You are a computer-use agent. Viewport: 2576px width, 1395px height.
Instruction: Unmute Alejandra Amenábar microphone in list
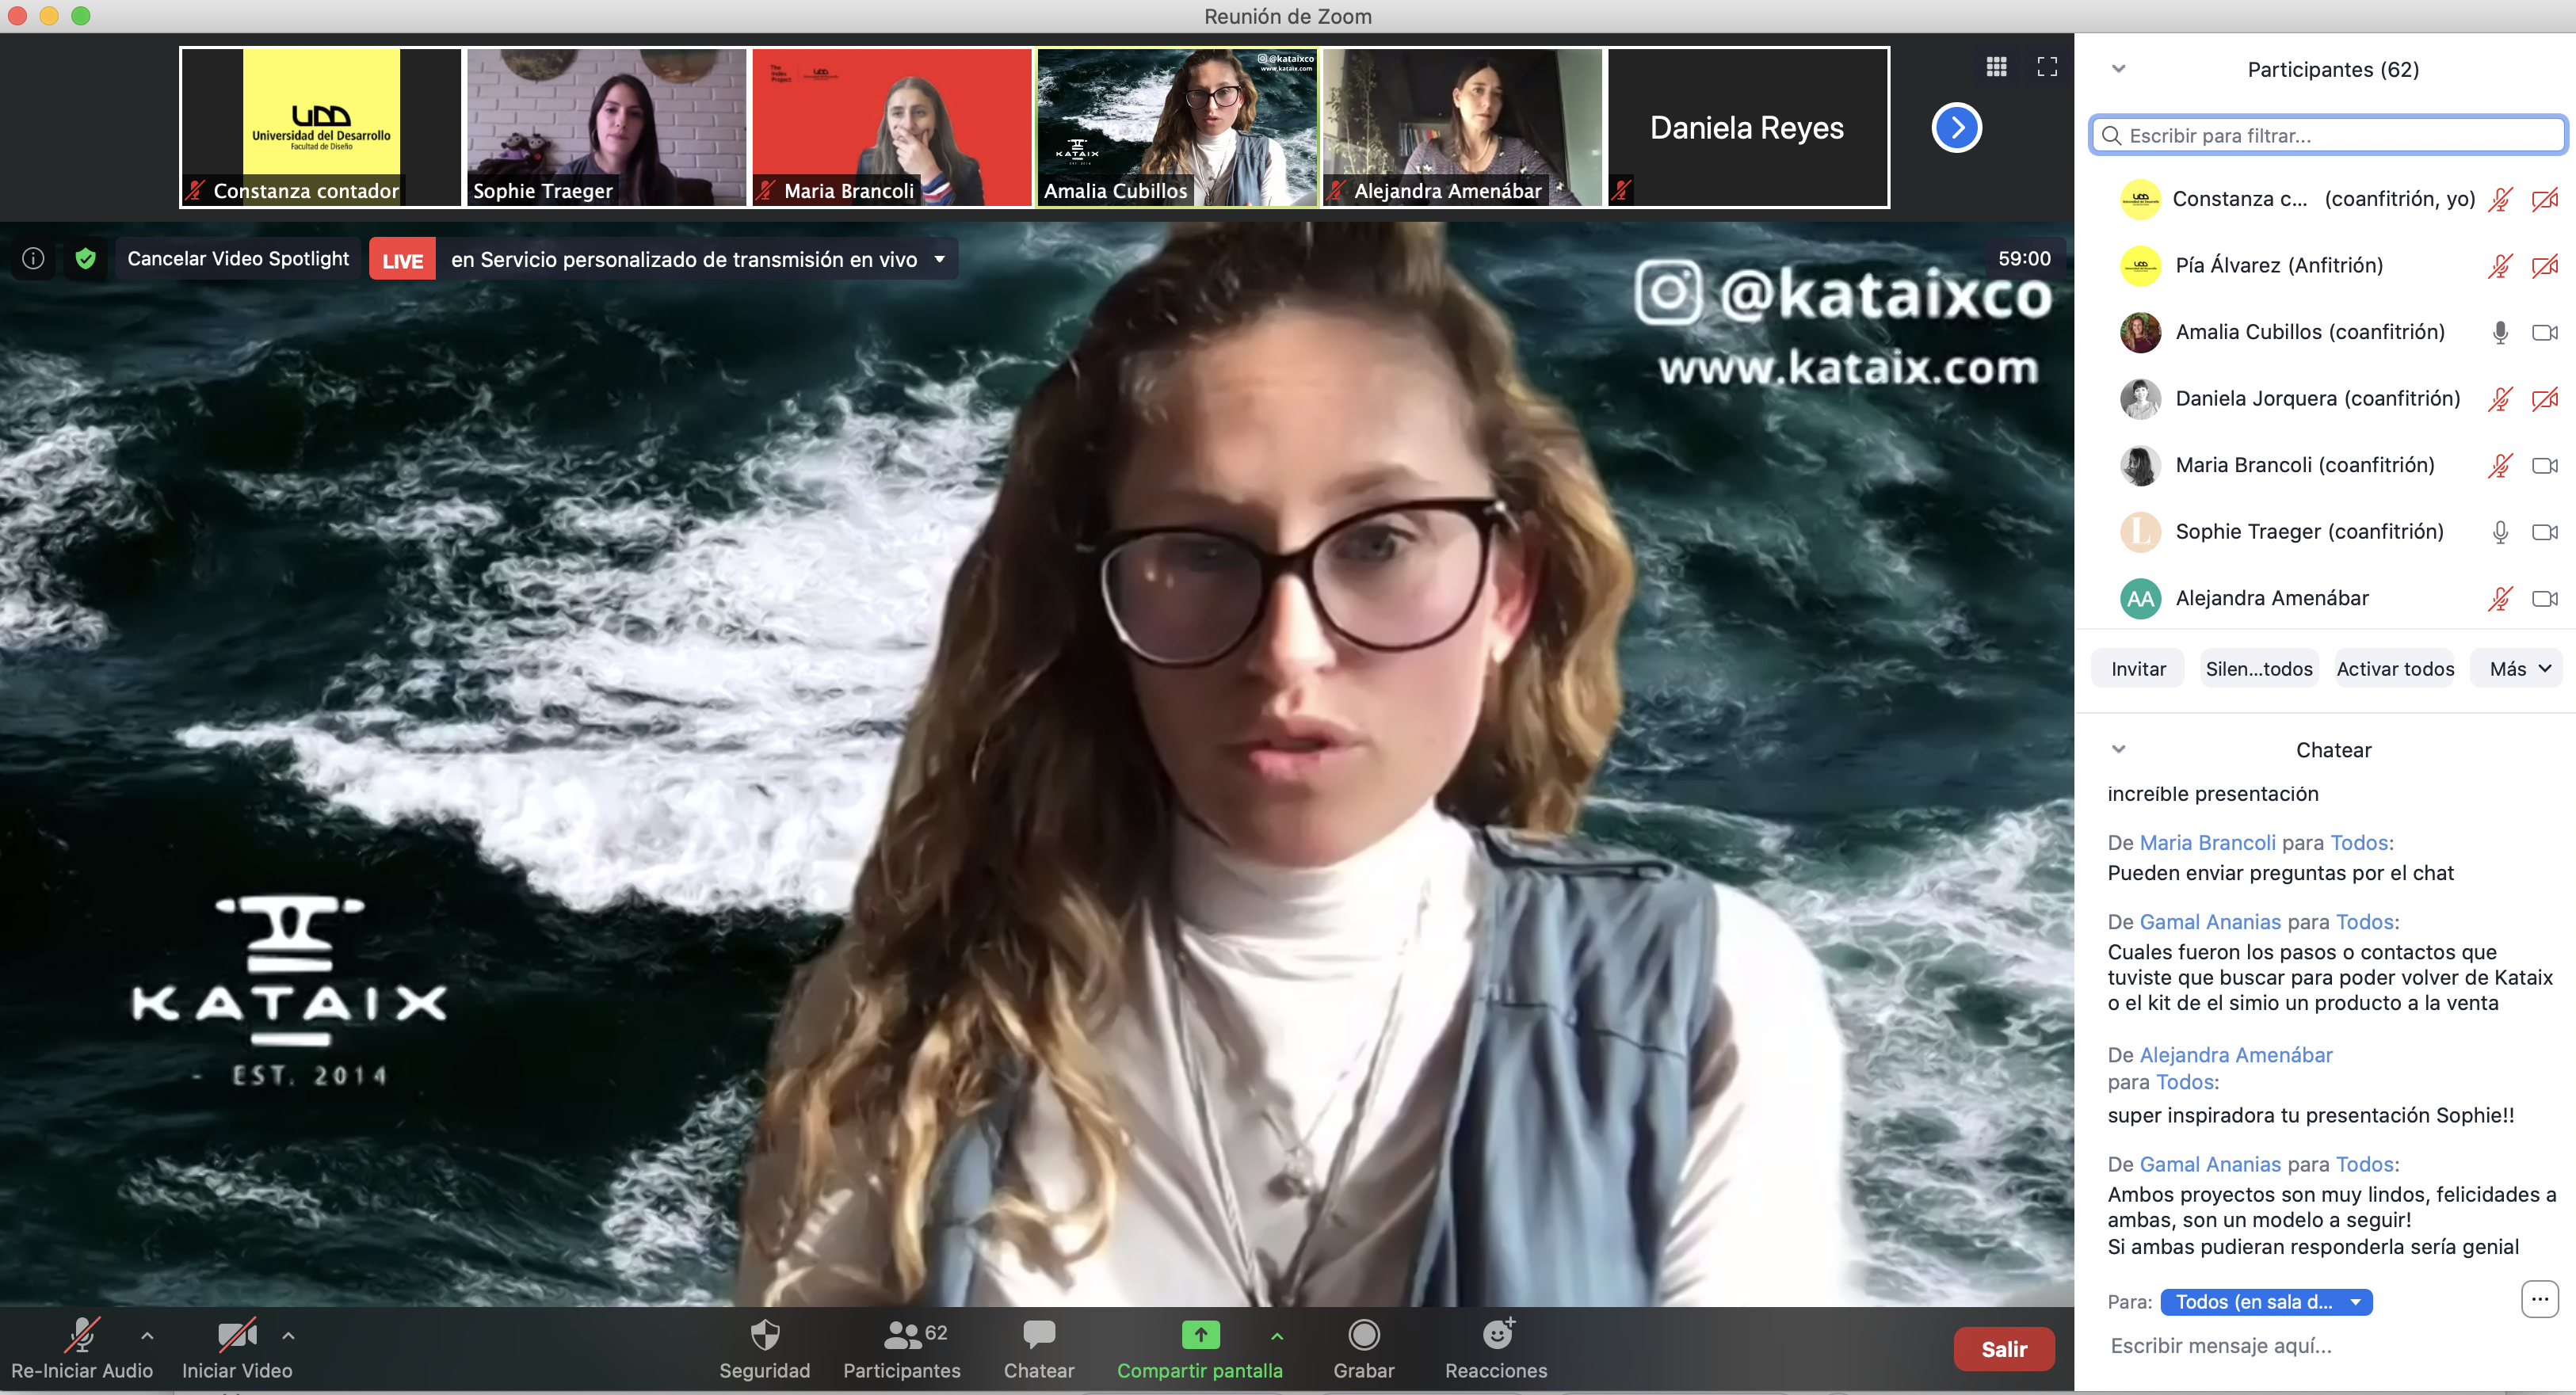(x=2500, y=599)
